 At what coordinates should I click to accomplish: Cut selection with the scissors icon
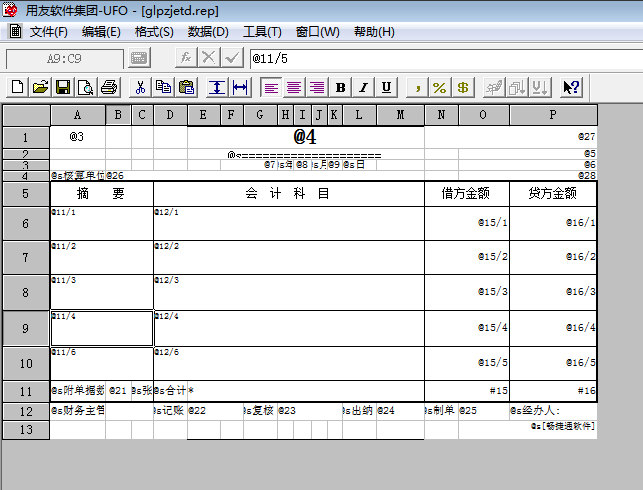tap(141, 87)
